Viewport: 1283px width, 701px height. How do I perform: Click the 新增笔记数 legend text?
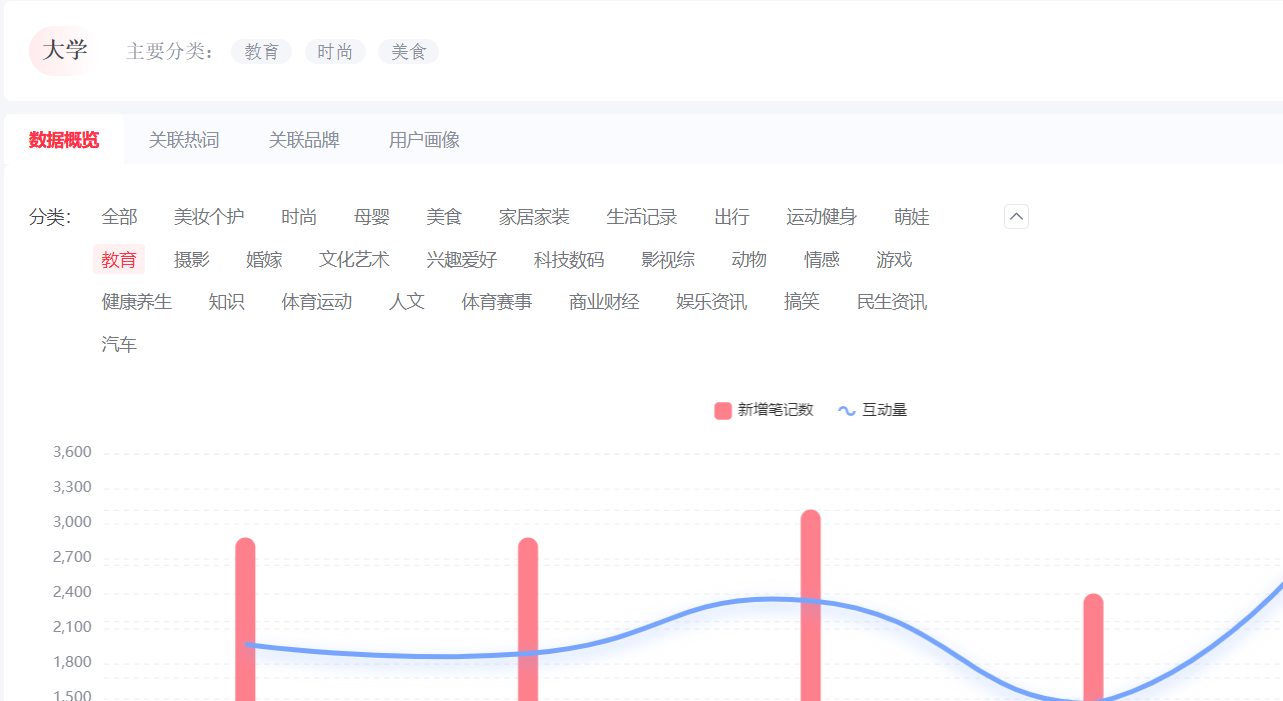[x=776, y=410]
